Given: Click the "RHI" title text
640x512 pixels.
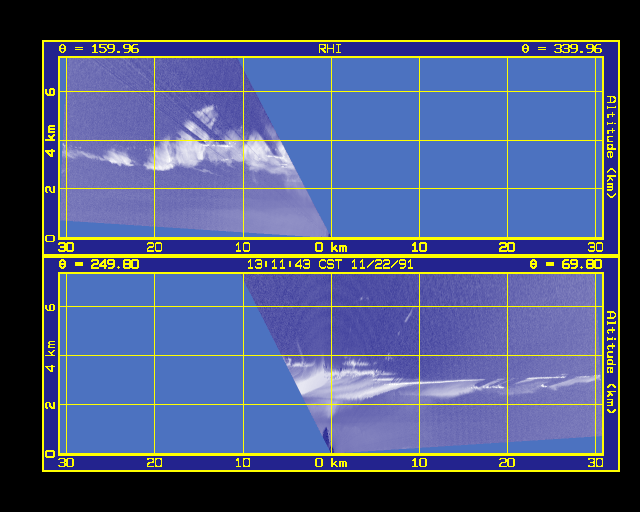Looking at the screenshot, I should point(330,49).
